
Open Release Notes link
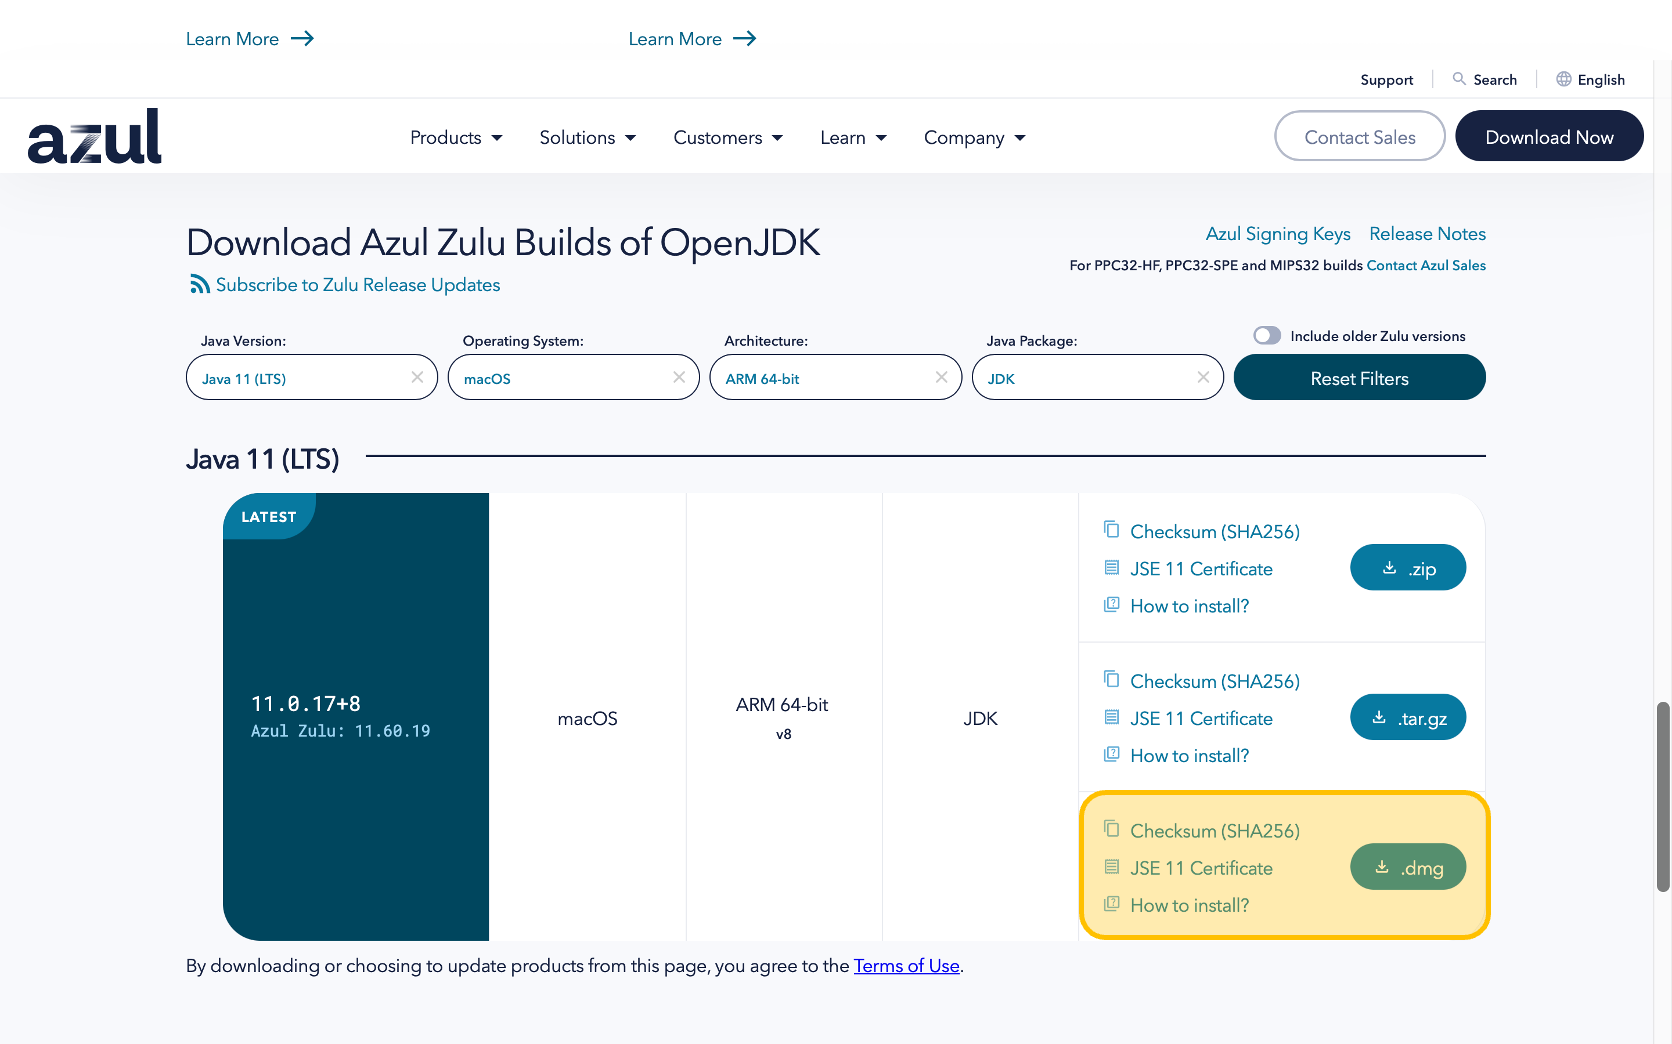click(1427, 234)
